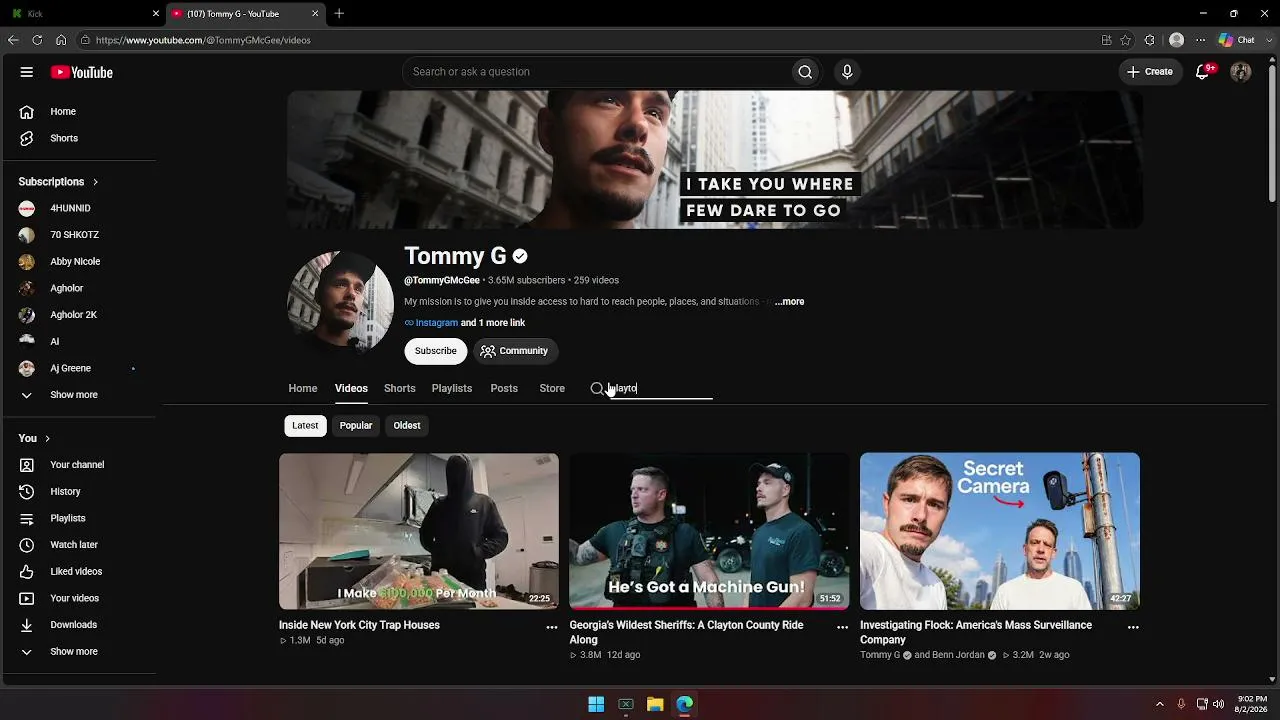Viewport: 1280px width, 720px height.
Task: Open options menu for Investigating Flock video
Action: pos(1133,627)
